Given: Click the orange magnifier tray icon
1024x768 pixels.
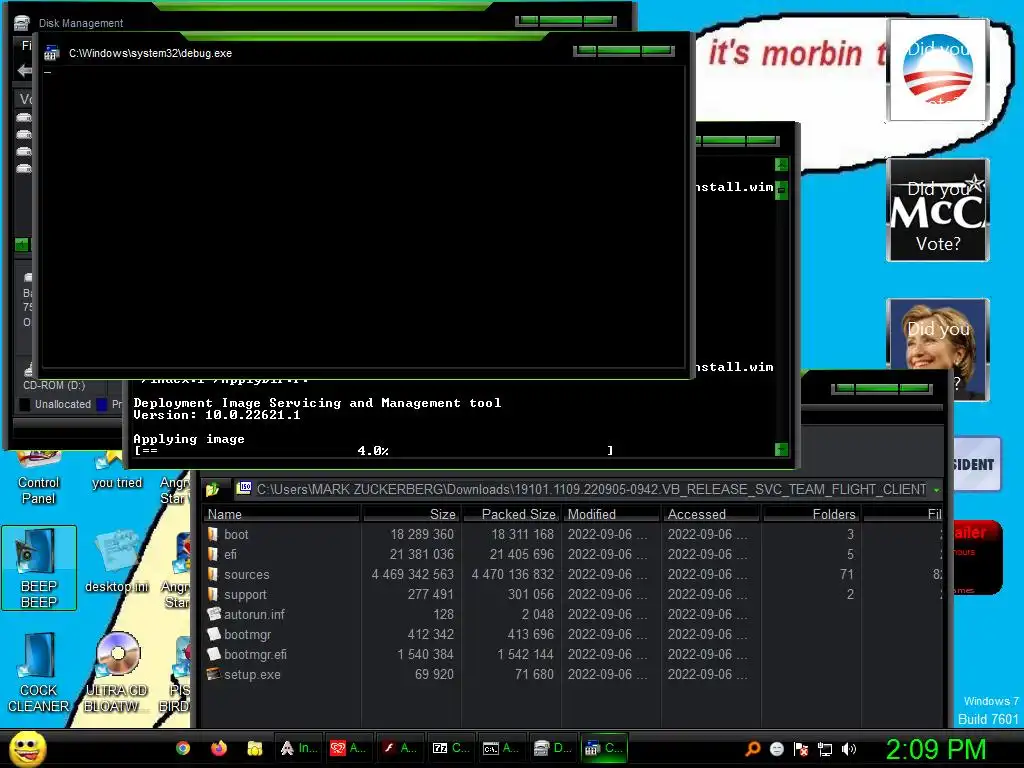Looking at the screenshot, I should tap(753, 749).
